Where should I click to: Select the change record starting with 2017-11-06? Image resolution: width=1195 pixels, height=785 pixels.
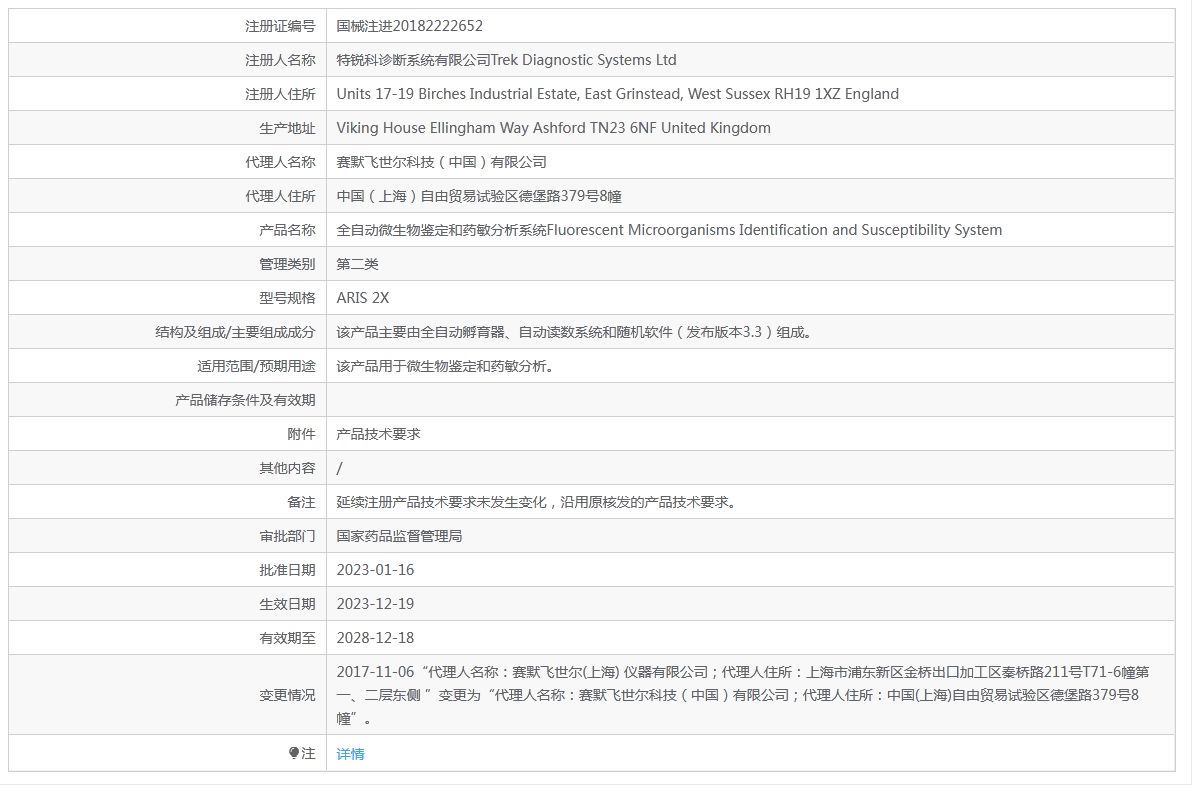[743, 695]
